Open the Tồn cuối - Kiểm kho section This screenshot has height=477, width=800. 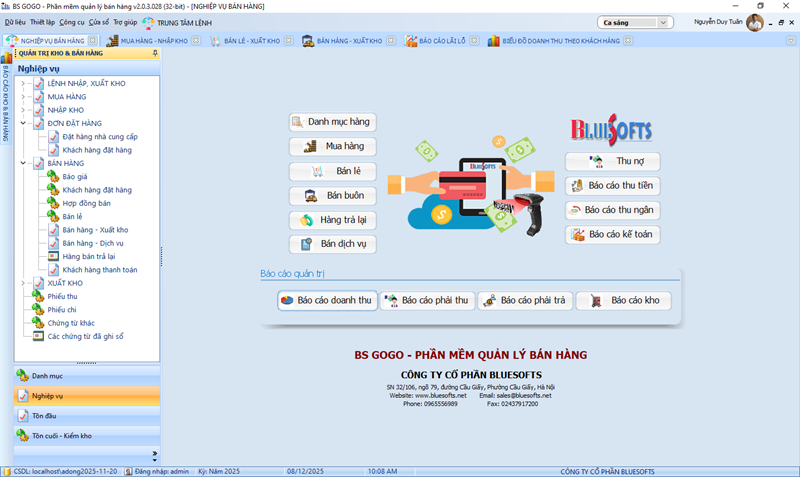click(x=86, y=436)
